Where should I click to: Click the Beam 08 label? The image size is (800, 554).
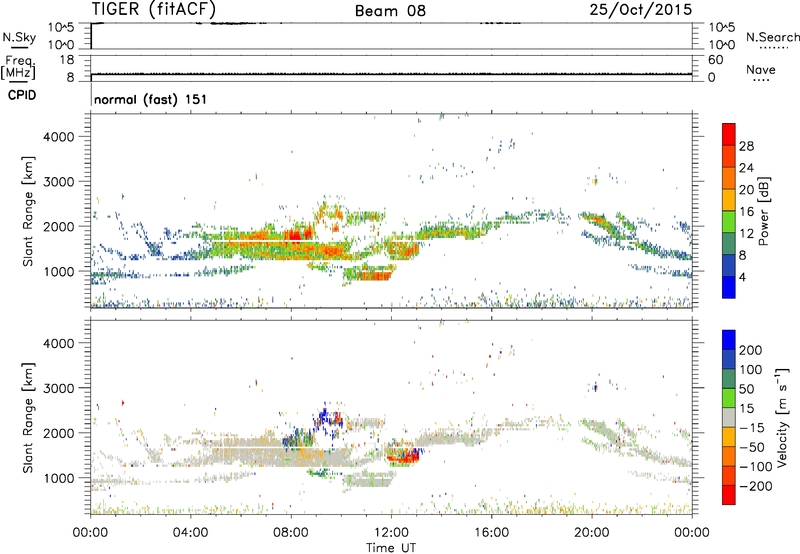coord(390,11)
